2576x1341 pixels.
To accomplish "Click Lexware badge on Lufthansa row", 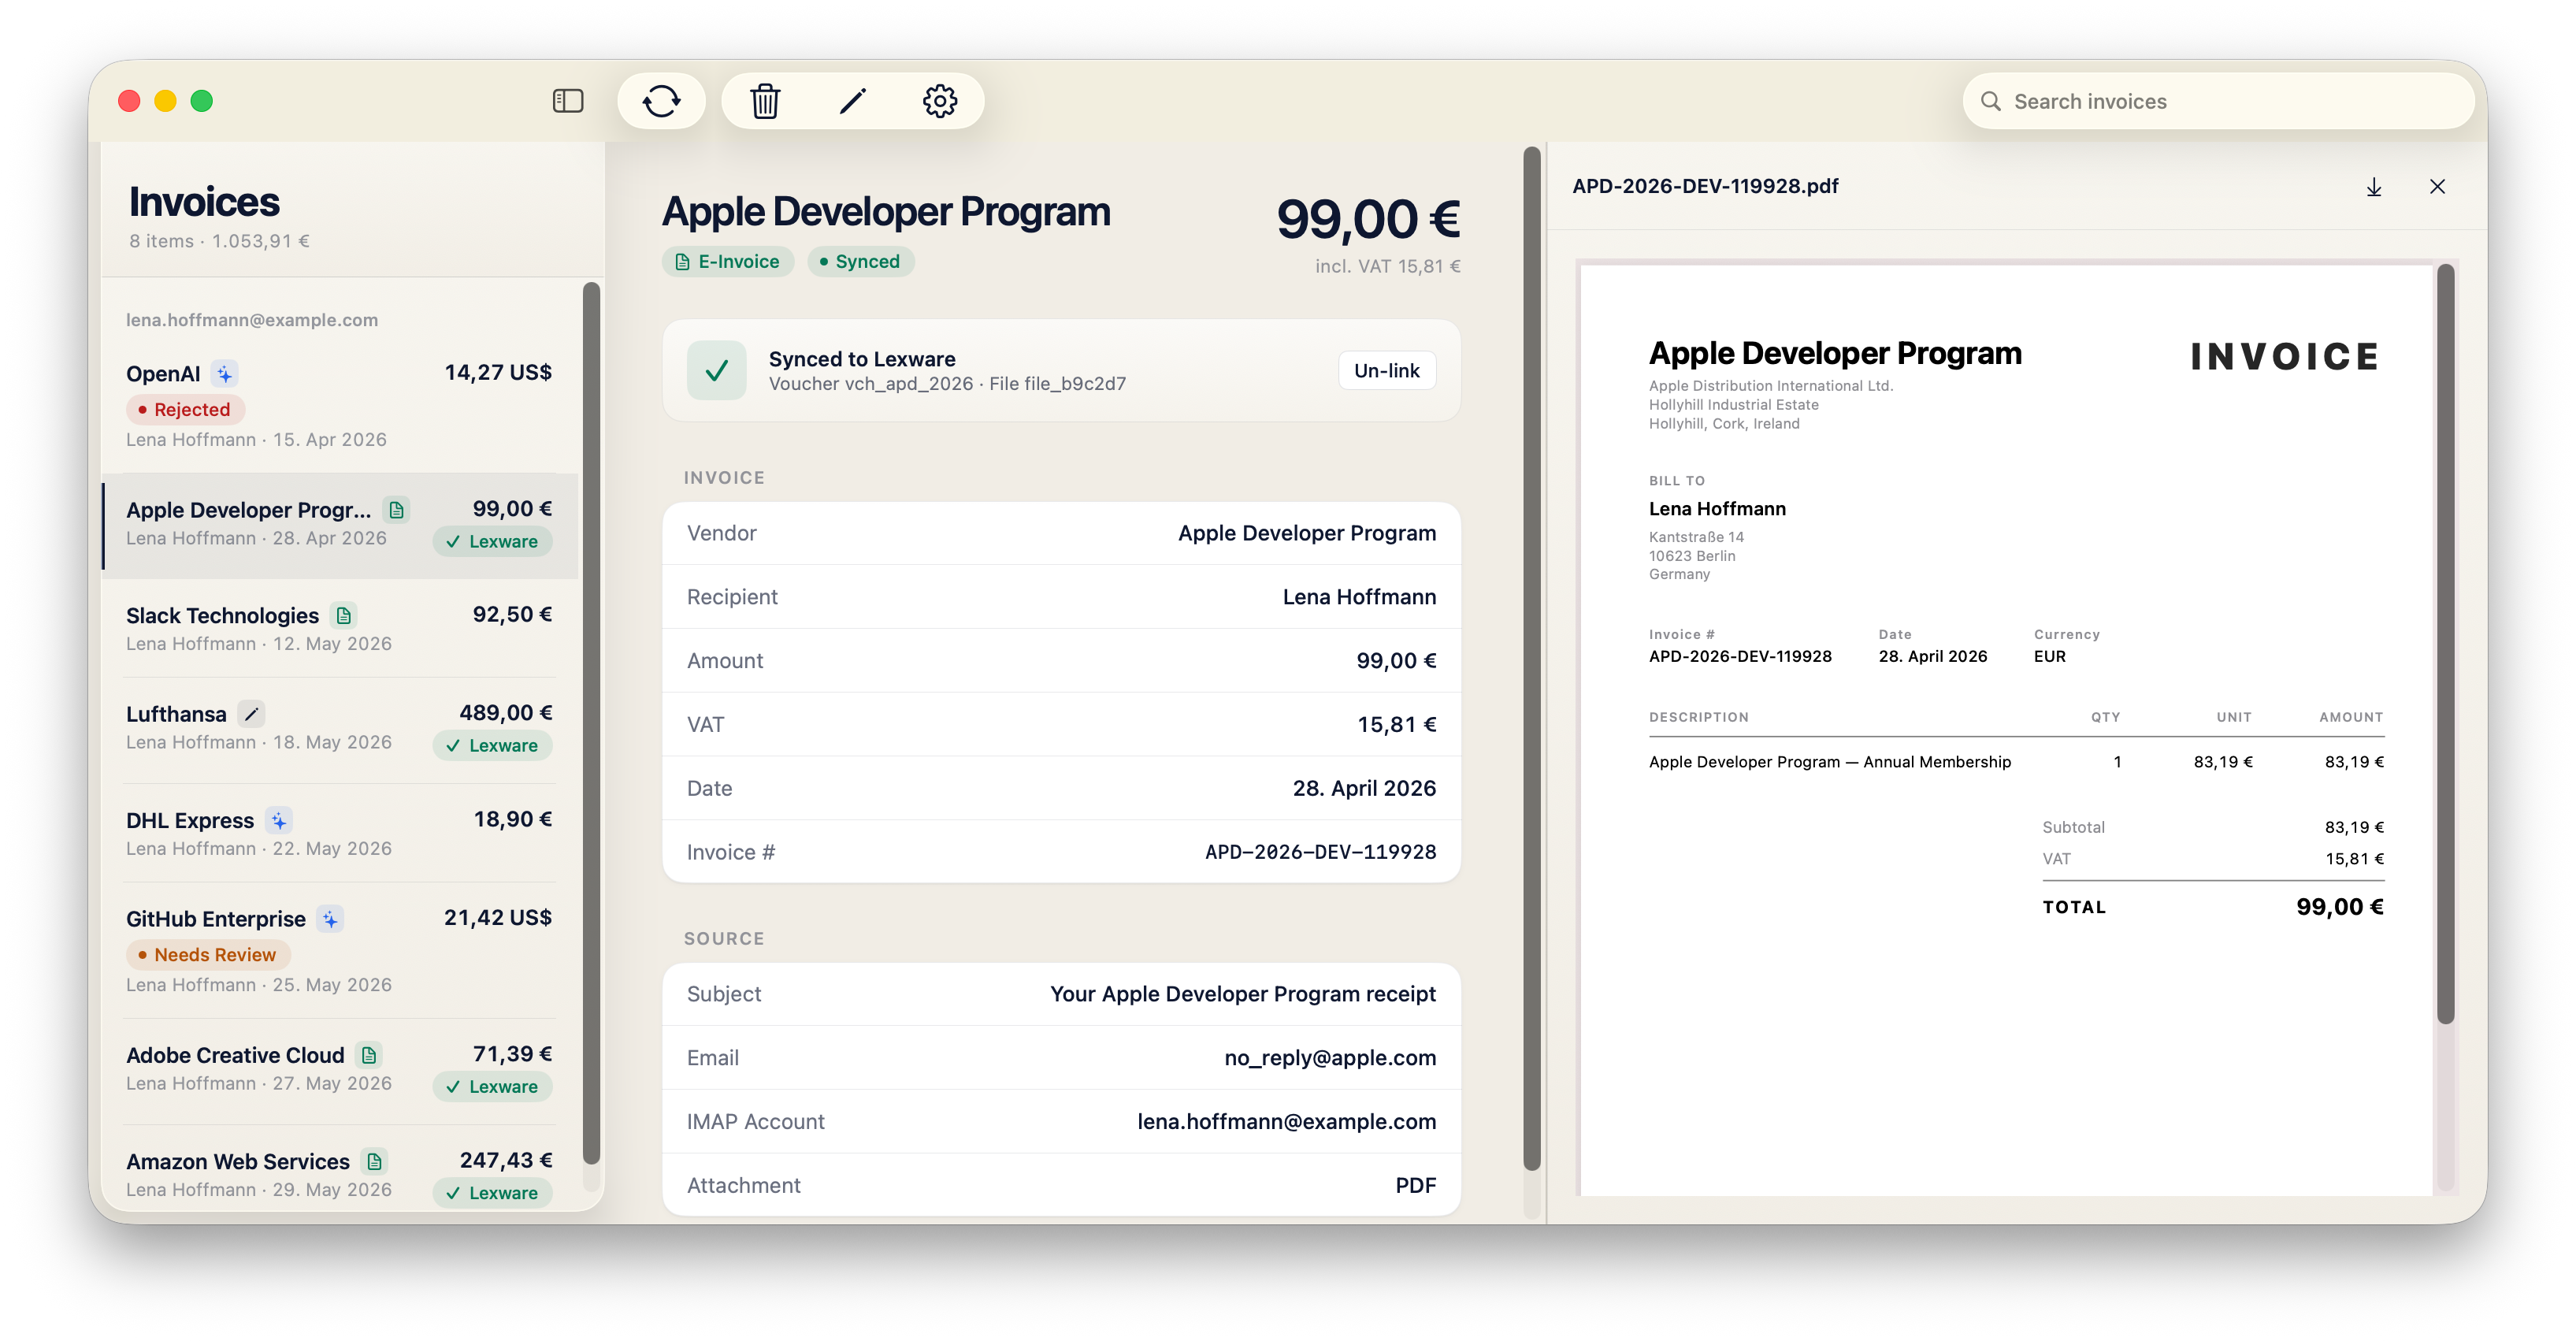I will pyautogui.click(x=492, y=745).
